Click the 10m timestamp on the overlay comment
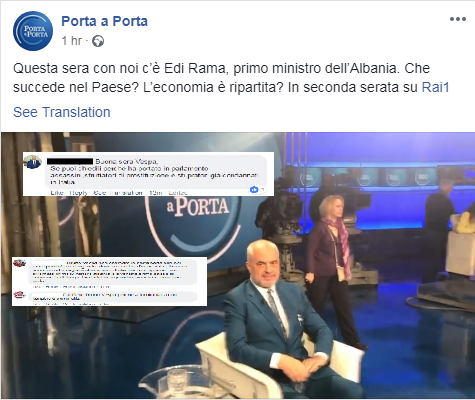 click(155, 193)
